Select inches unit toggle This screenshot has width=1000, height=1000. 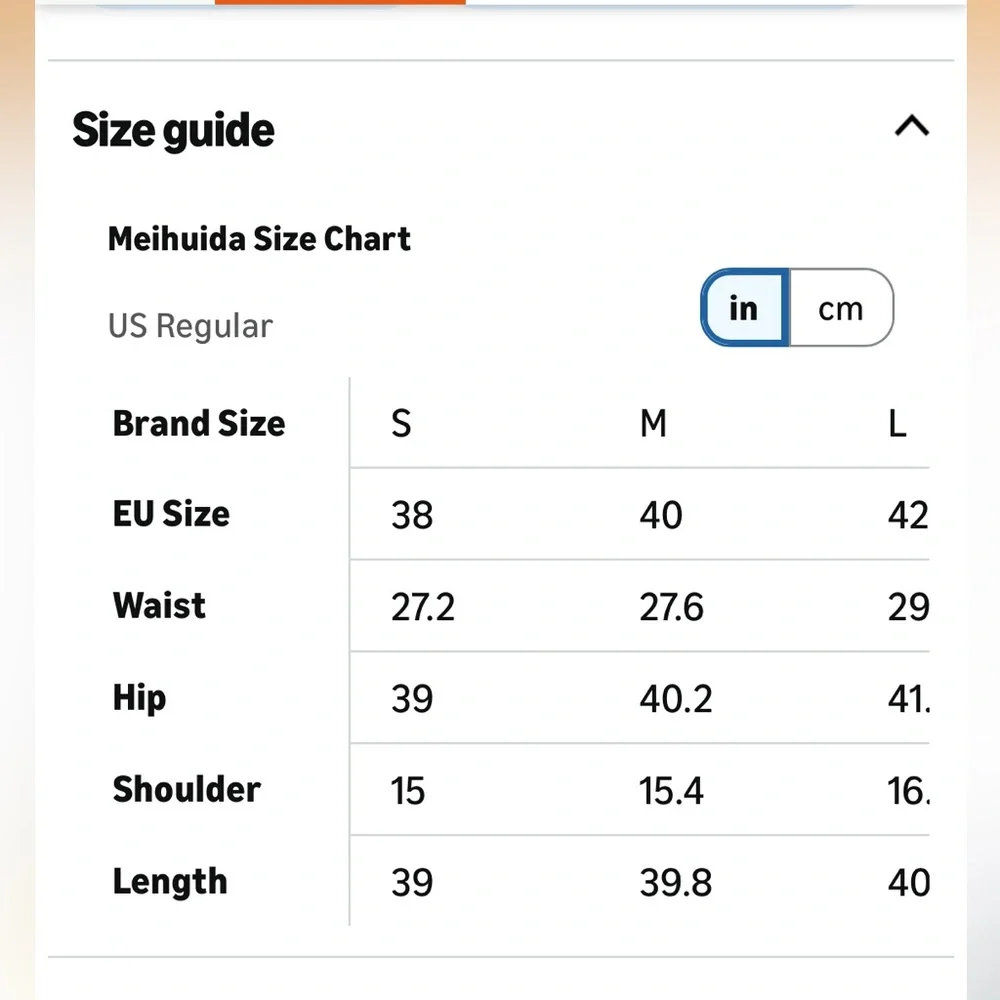click(745, 308)
